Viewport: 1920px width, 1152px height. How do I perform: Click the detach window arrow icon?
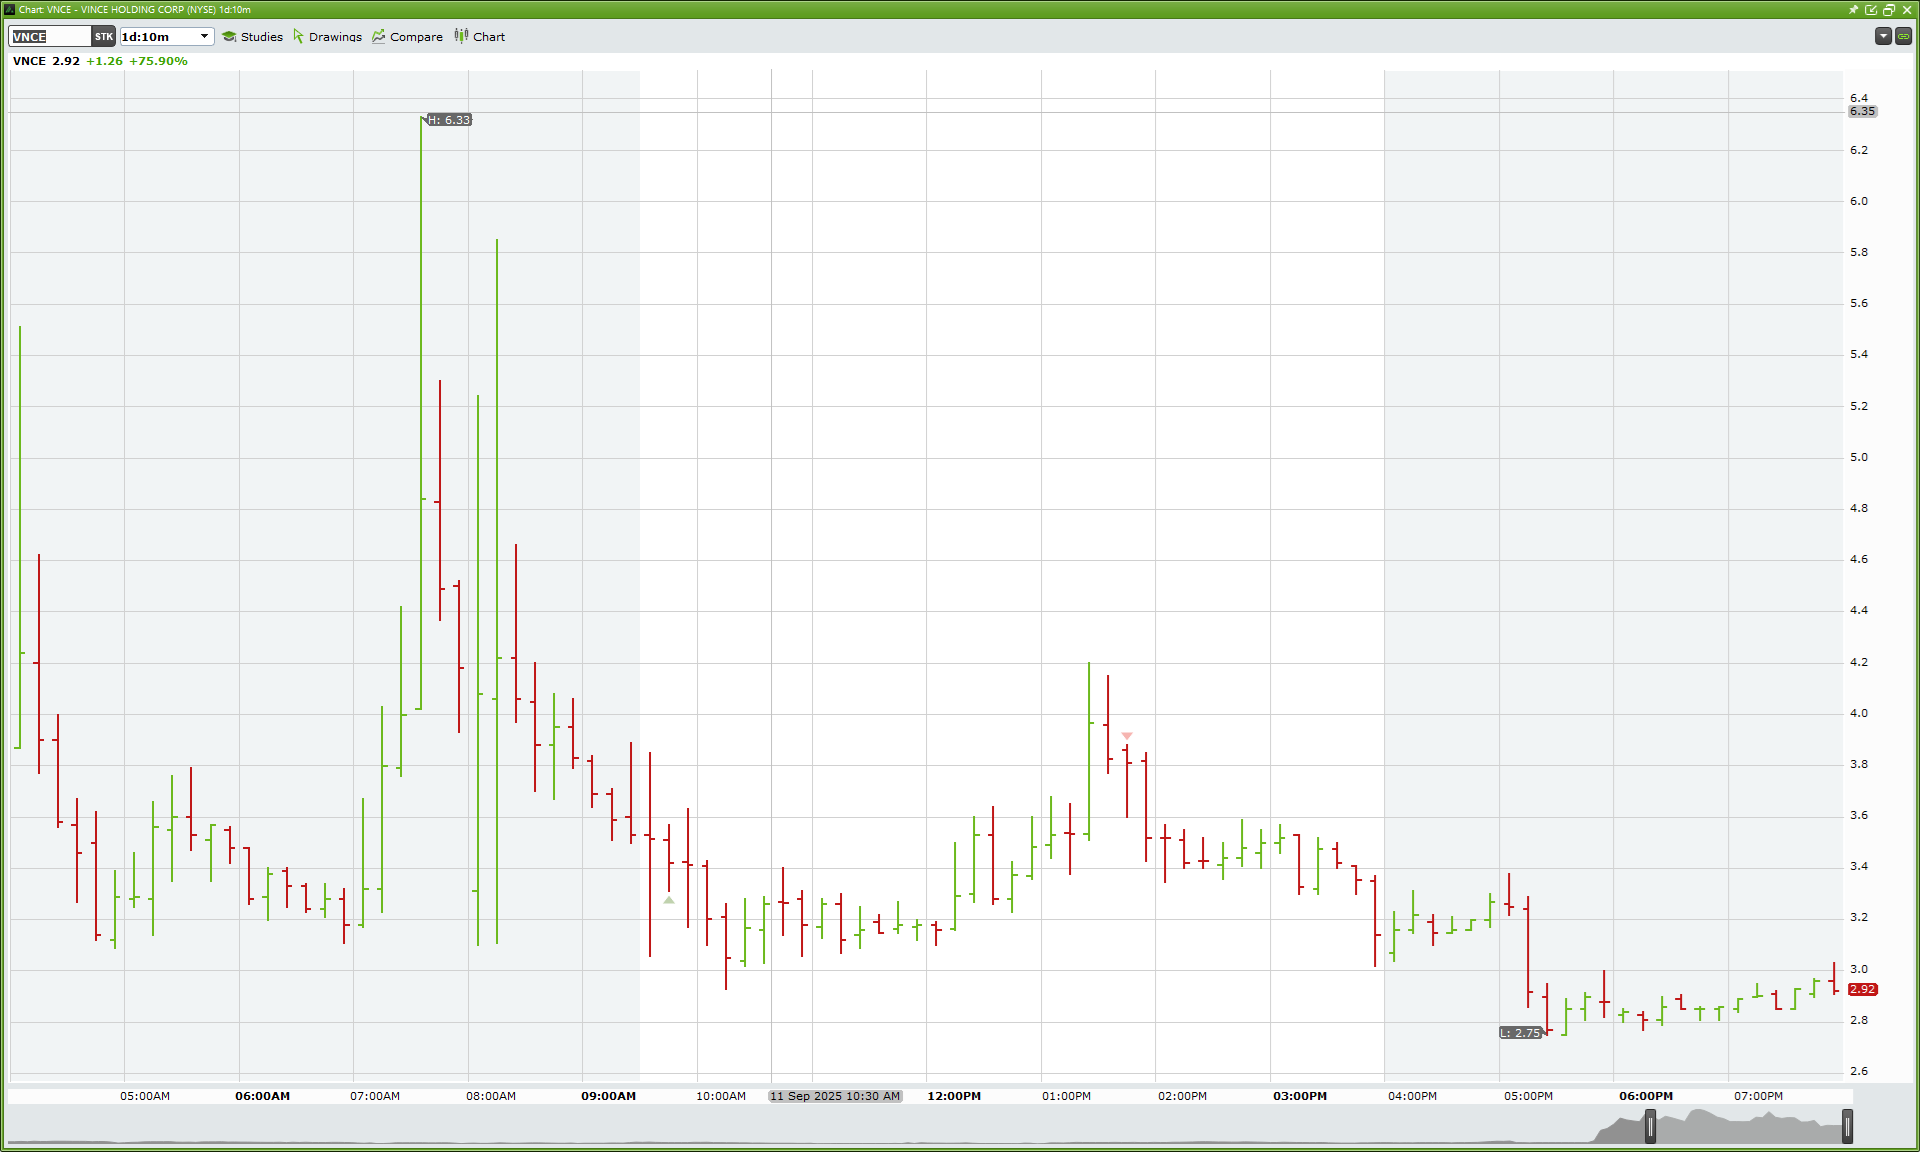[x=1871, y=9]
